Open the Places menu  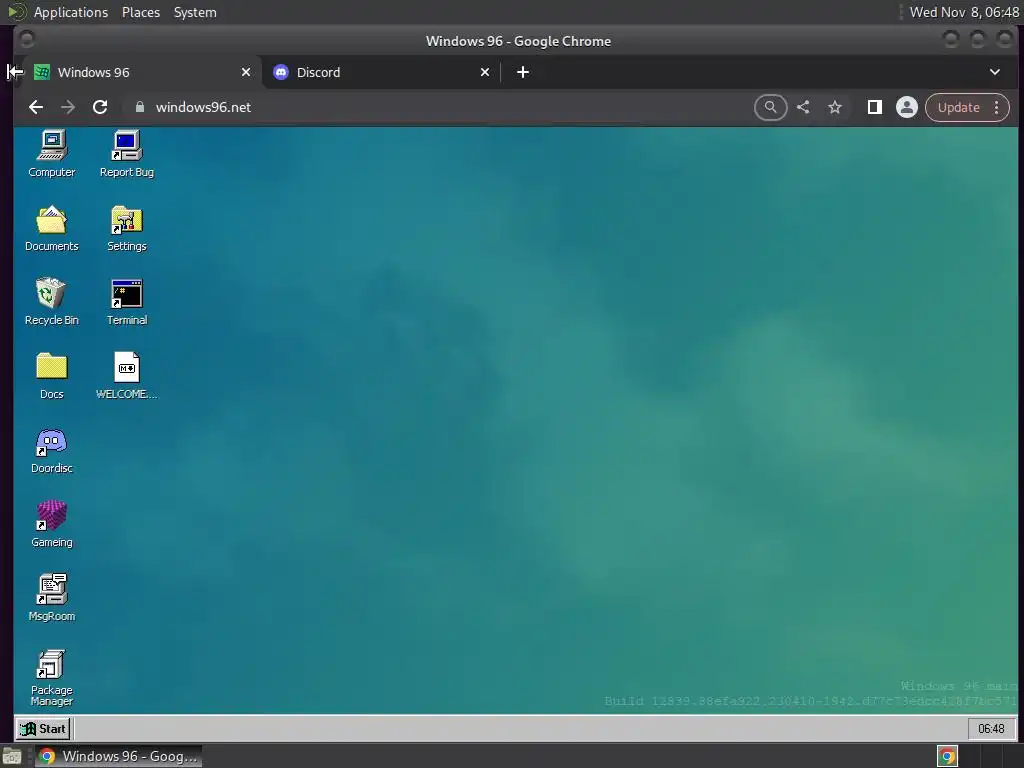tap(141, 12)
